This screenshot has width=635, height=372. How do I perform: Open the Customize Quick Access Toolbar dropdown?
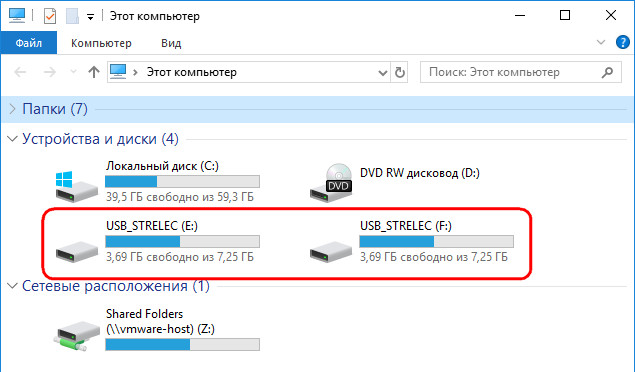click(90, 17)
